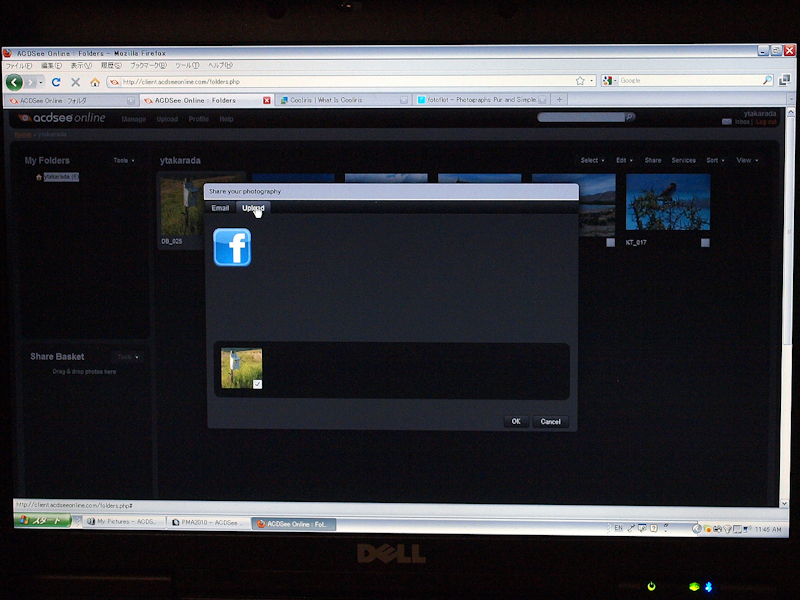Viewport: 800px width, 600px height.
Task: Bookmark this page with the star icon
Action: pyautogui.click(x=580, y=81)
